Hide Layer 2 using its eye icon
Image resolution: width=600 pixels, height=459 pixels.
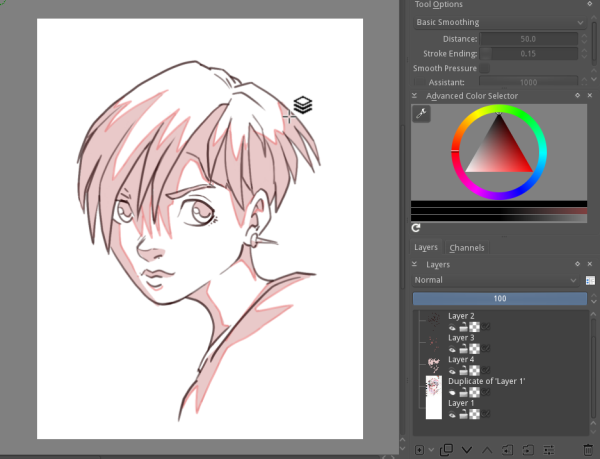coord(452,326)
